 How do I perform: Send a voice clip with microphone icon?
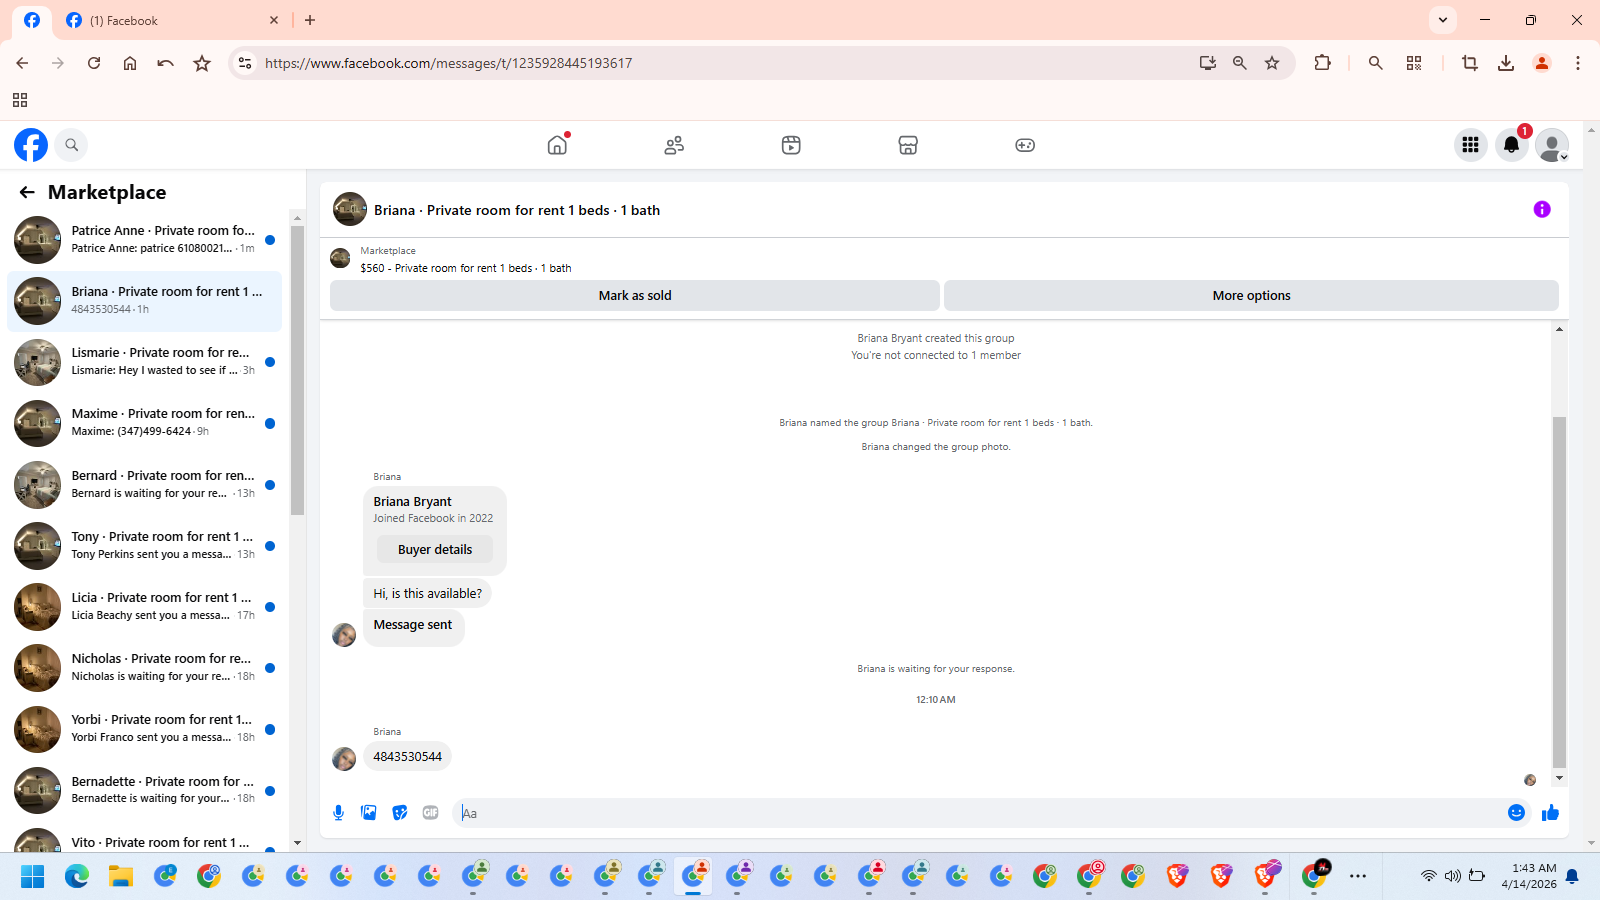click(339, 813)
